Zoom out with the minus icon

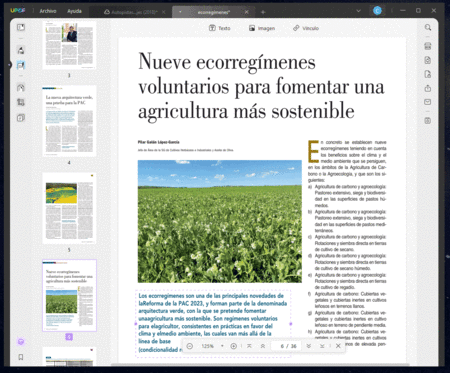click(190, 346)
